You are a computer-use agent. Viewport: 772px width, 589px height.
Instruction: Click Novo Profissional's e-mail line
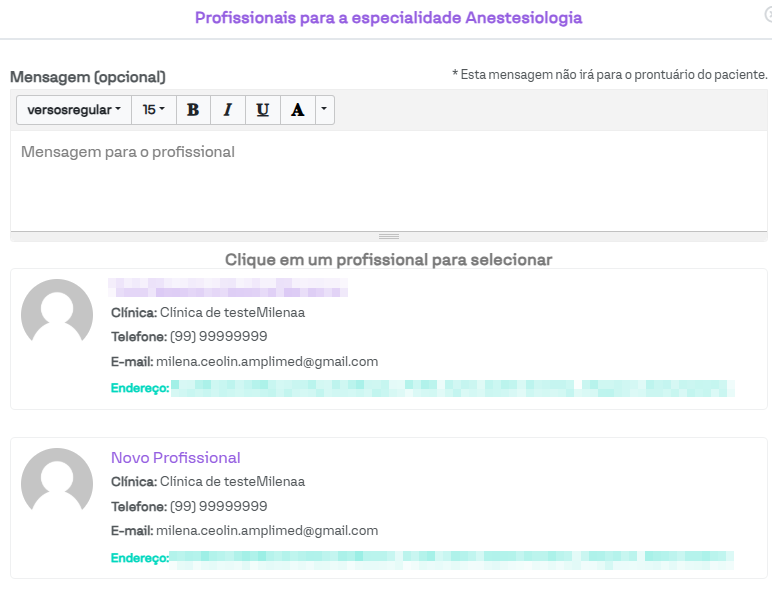click(x=244, y=531)
